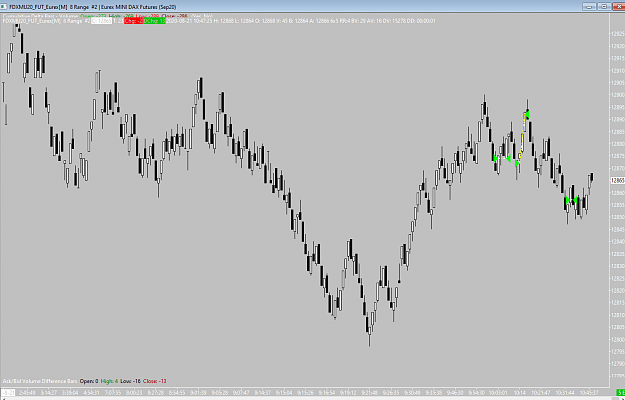
Task: Minimize the FDXMU20 chart window
Action: [589, 6]
